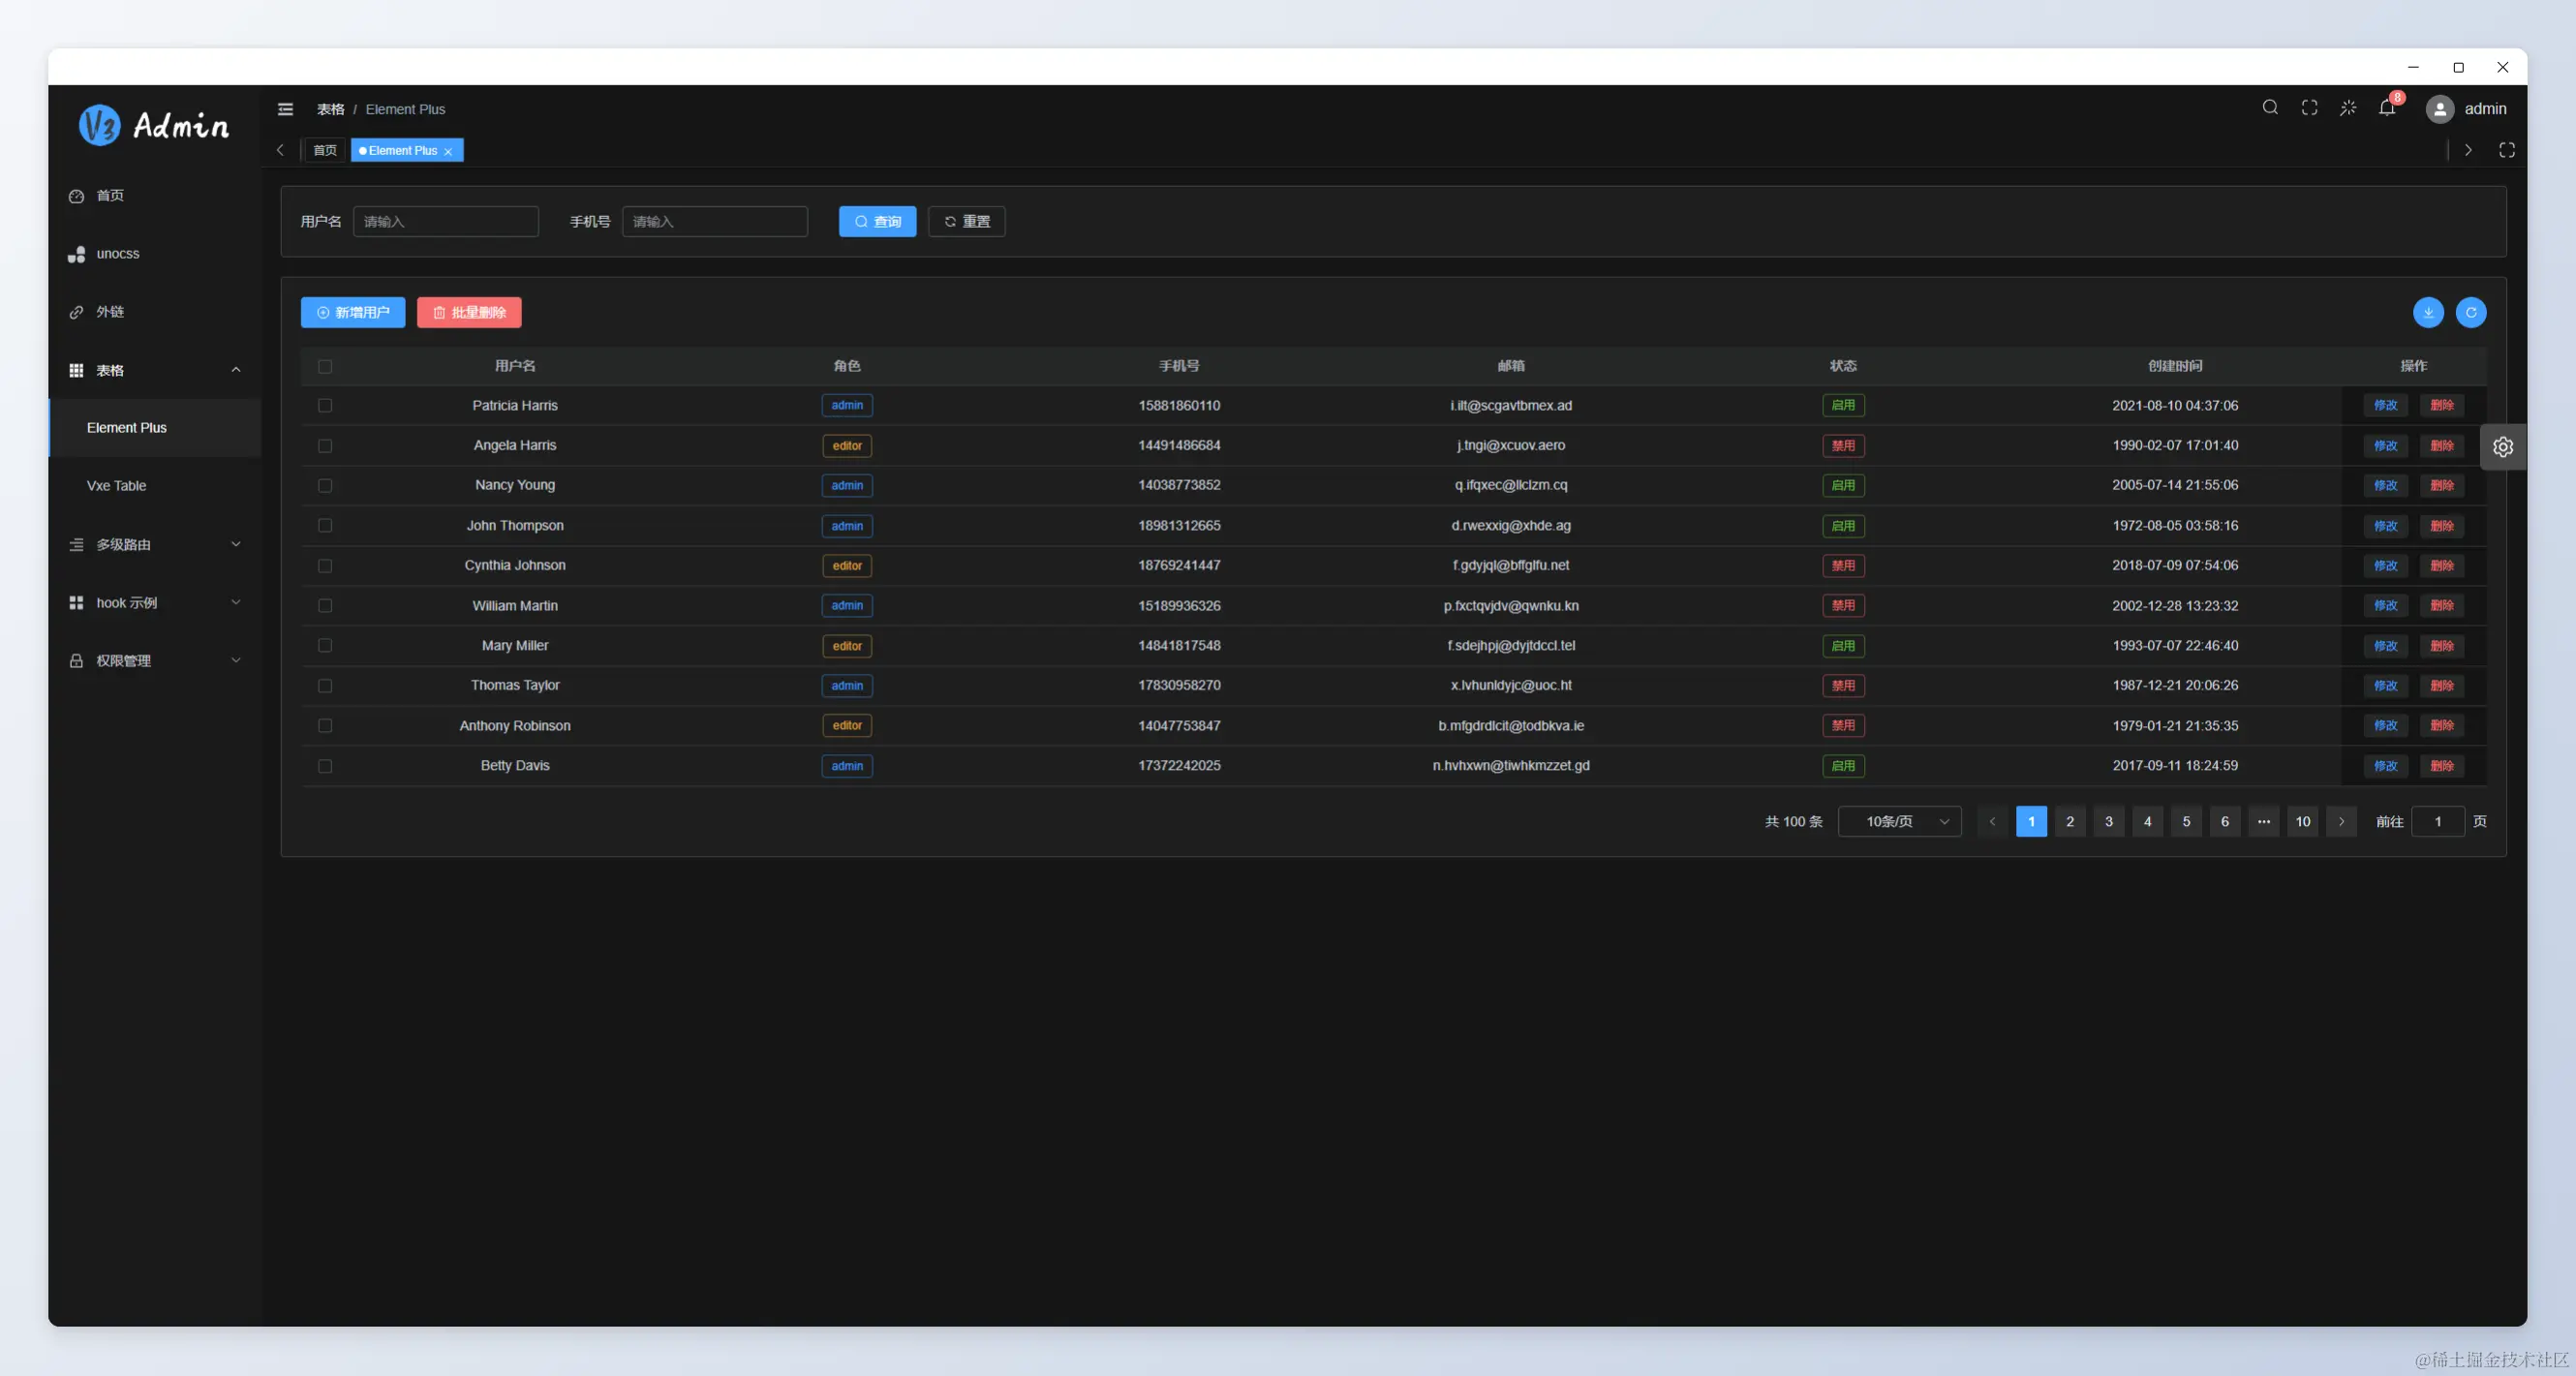Click the 新增用户 button
2576x1376 pixels.
tap(353, 312)
